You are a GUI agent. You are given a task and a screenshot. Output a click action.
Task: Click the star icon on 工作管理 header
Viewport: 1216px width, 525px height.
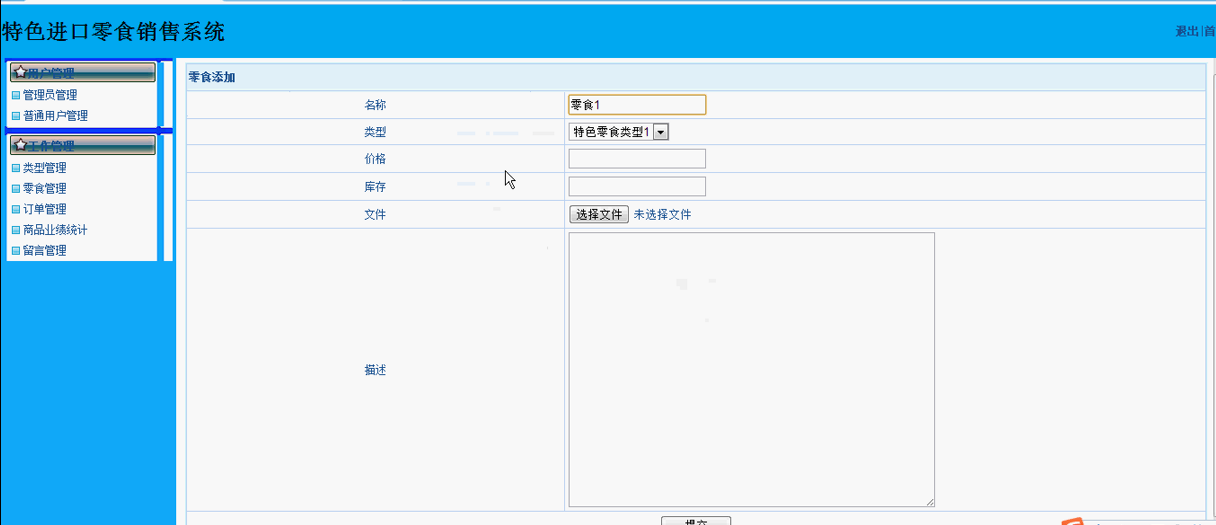(20, 145)
